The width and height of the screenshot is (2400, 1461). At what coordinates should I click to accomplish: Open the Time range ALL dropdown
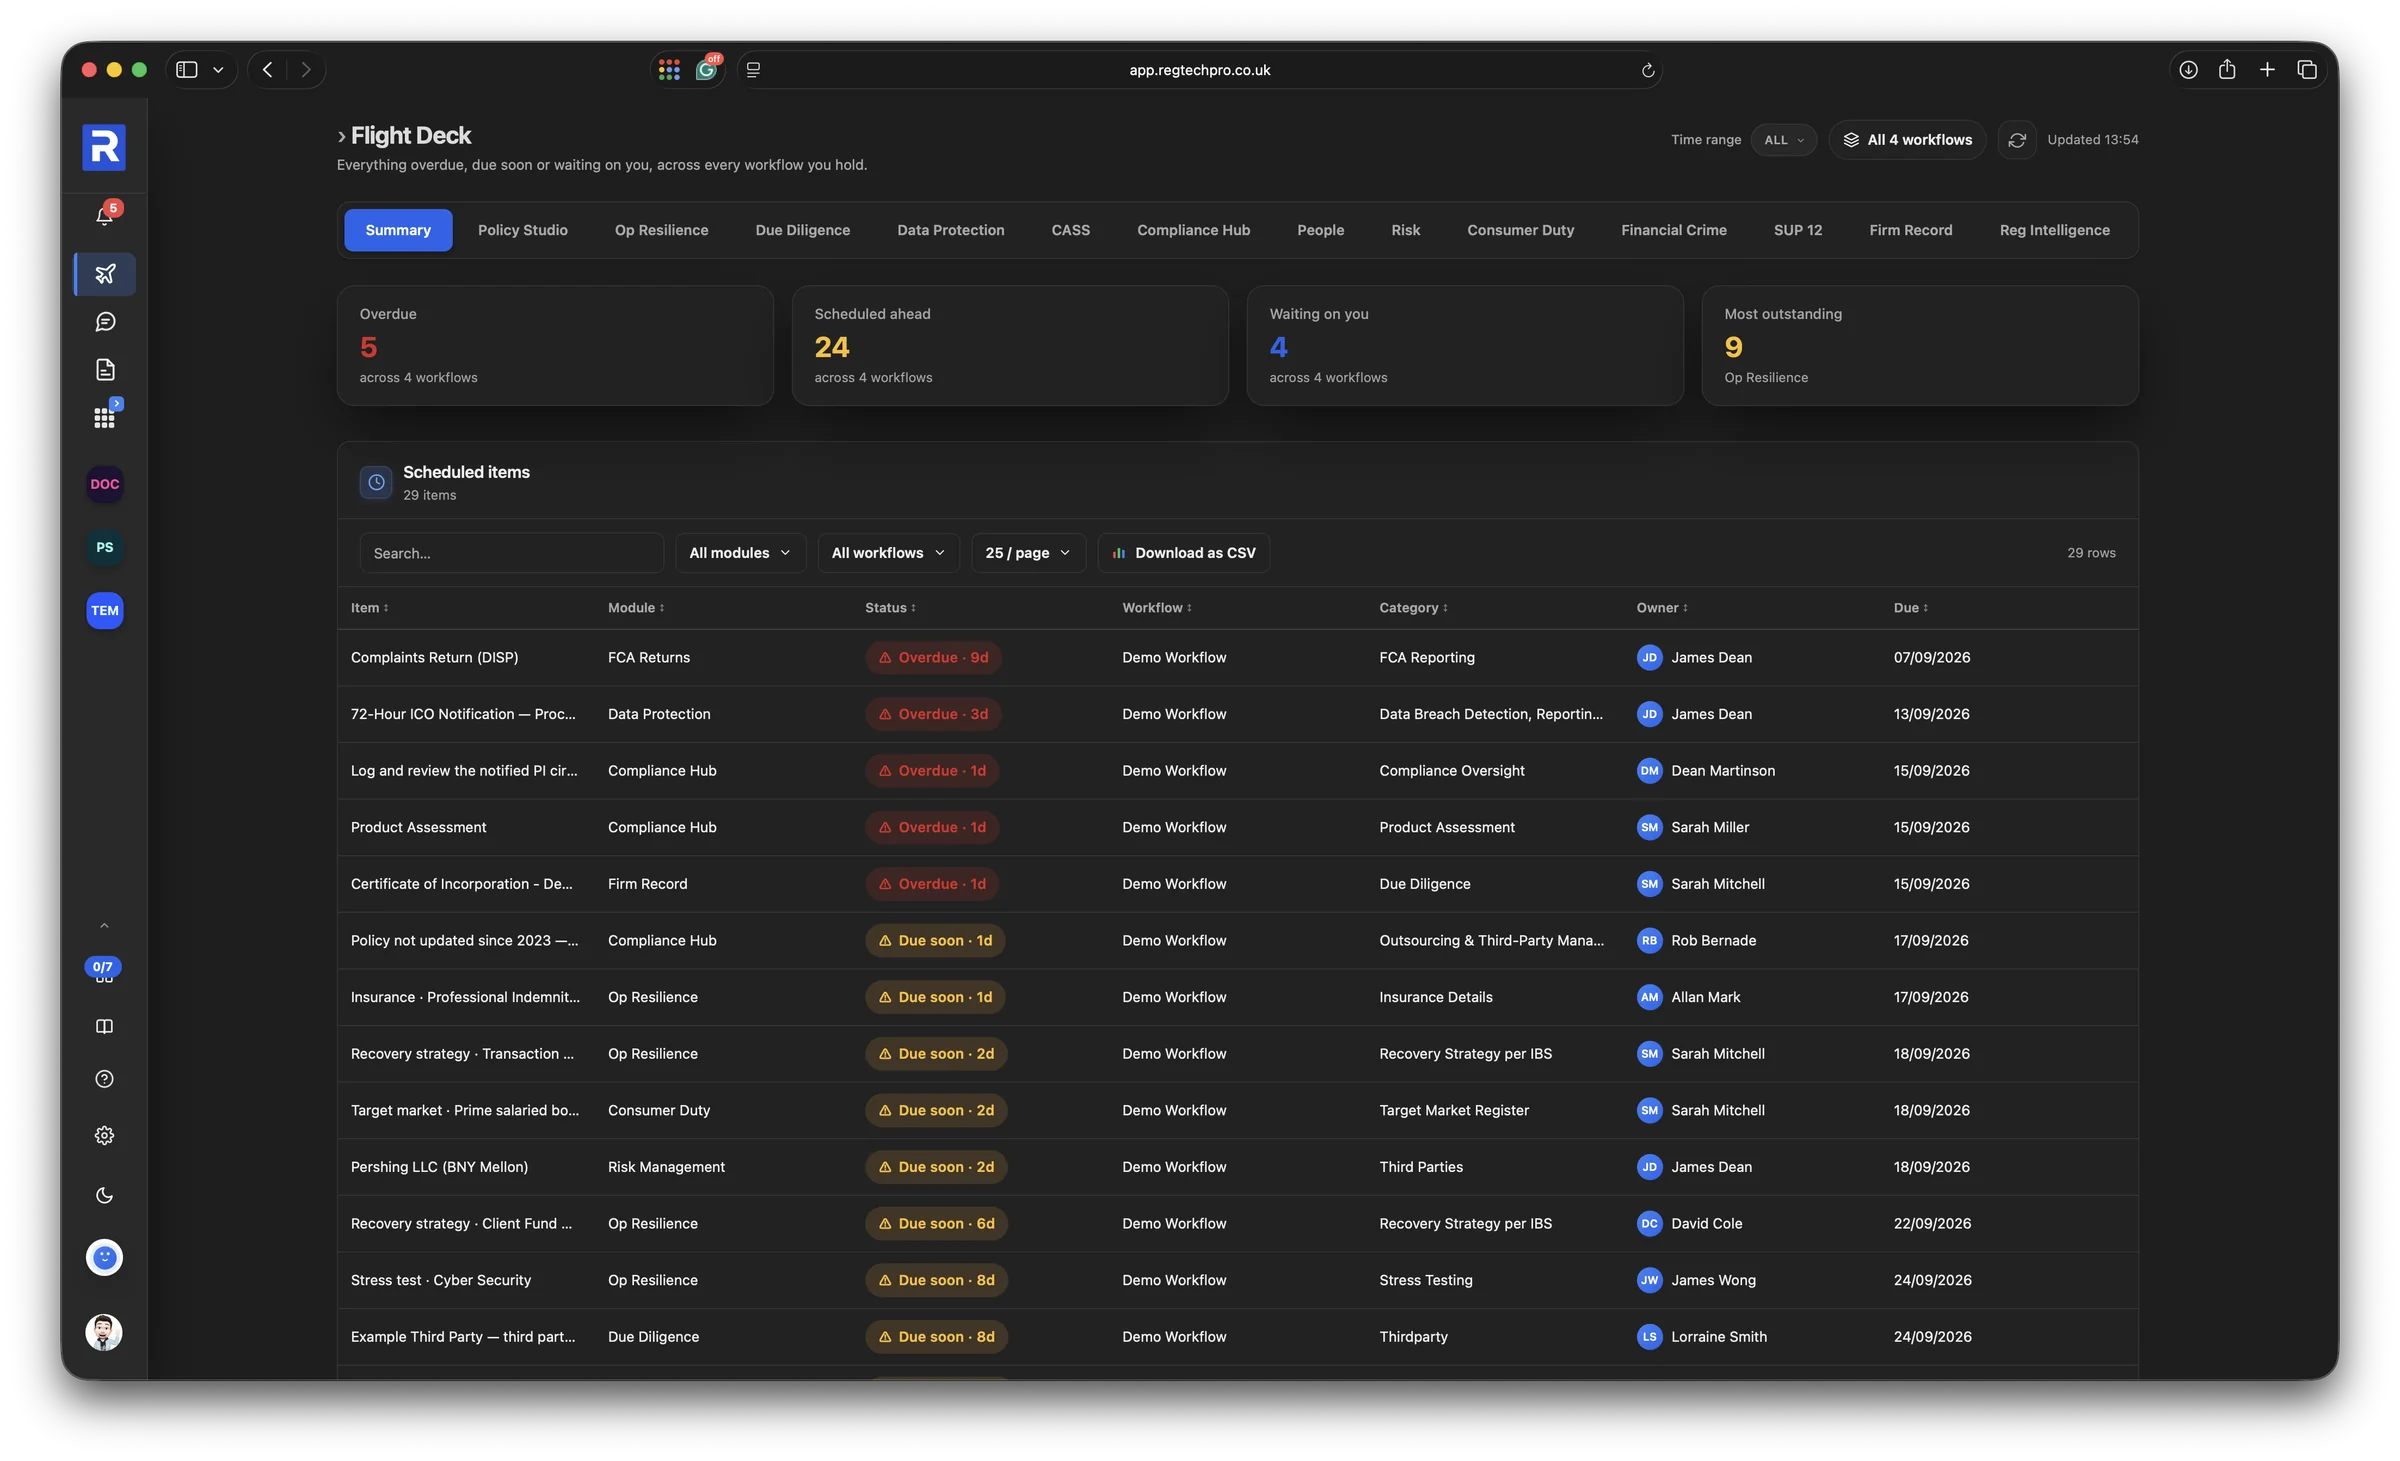click(x=1784, y=140)
